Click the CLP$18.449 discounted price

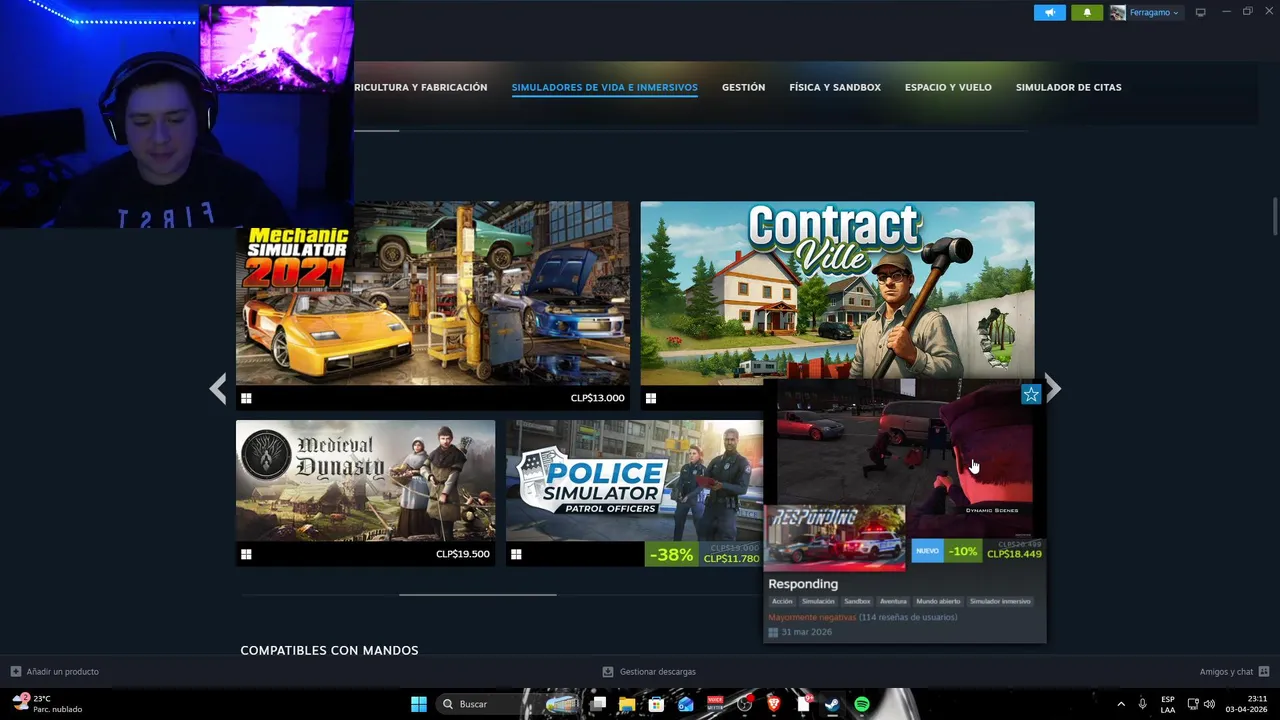point(1014,554)
